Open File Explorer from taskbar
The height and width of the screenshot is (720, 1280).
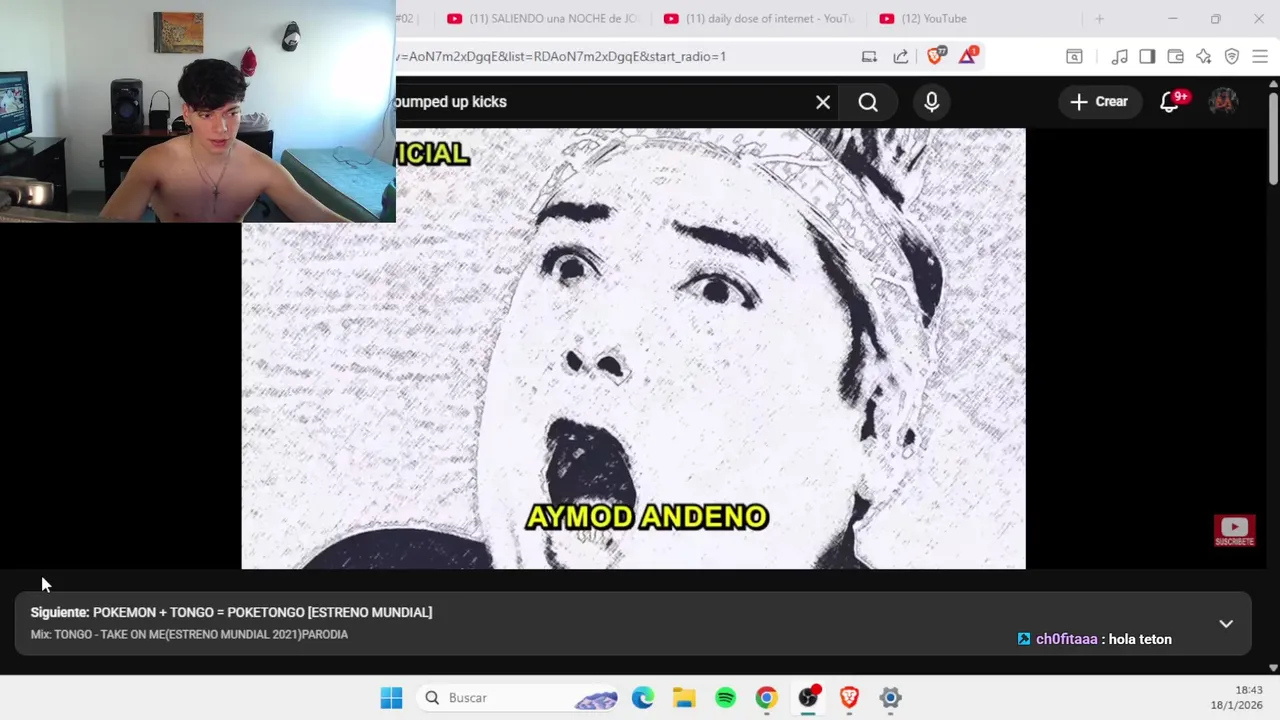[684, 698]
